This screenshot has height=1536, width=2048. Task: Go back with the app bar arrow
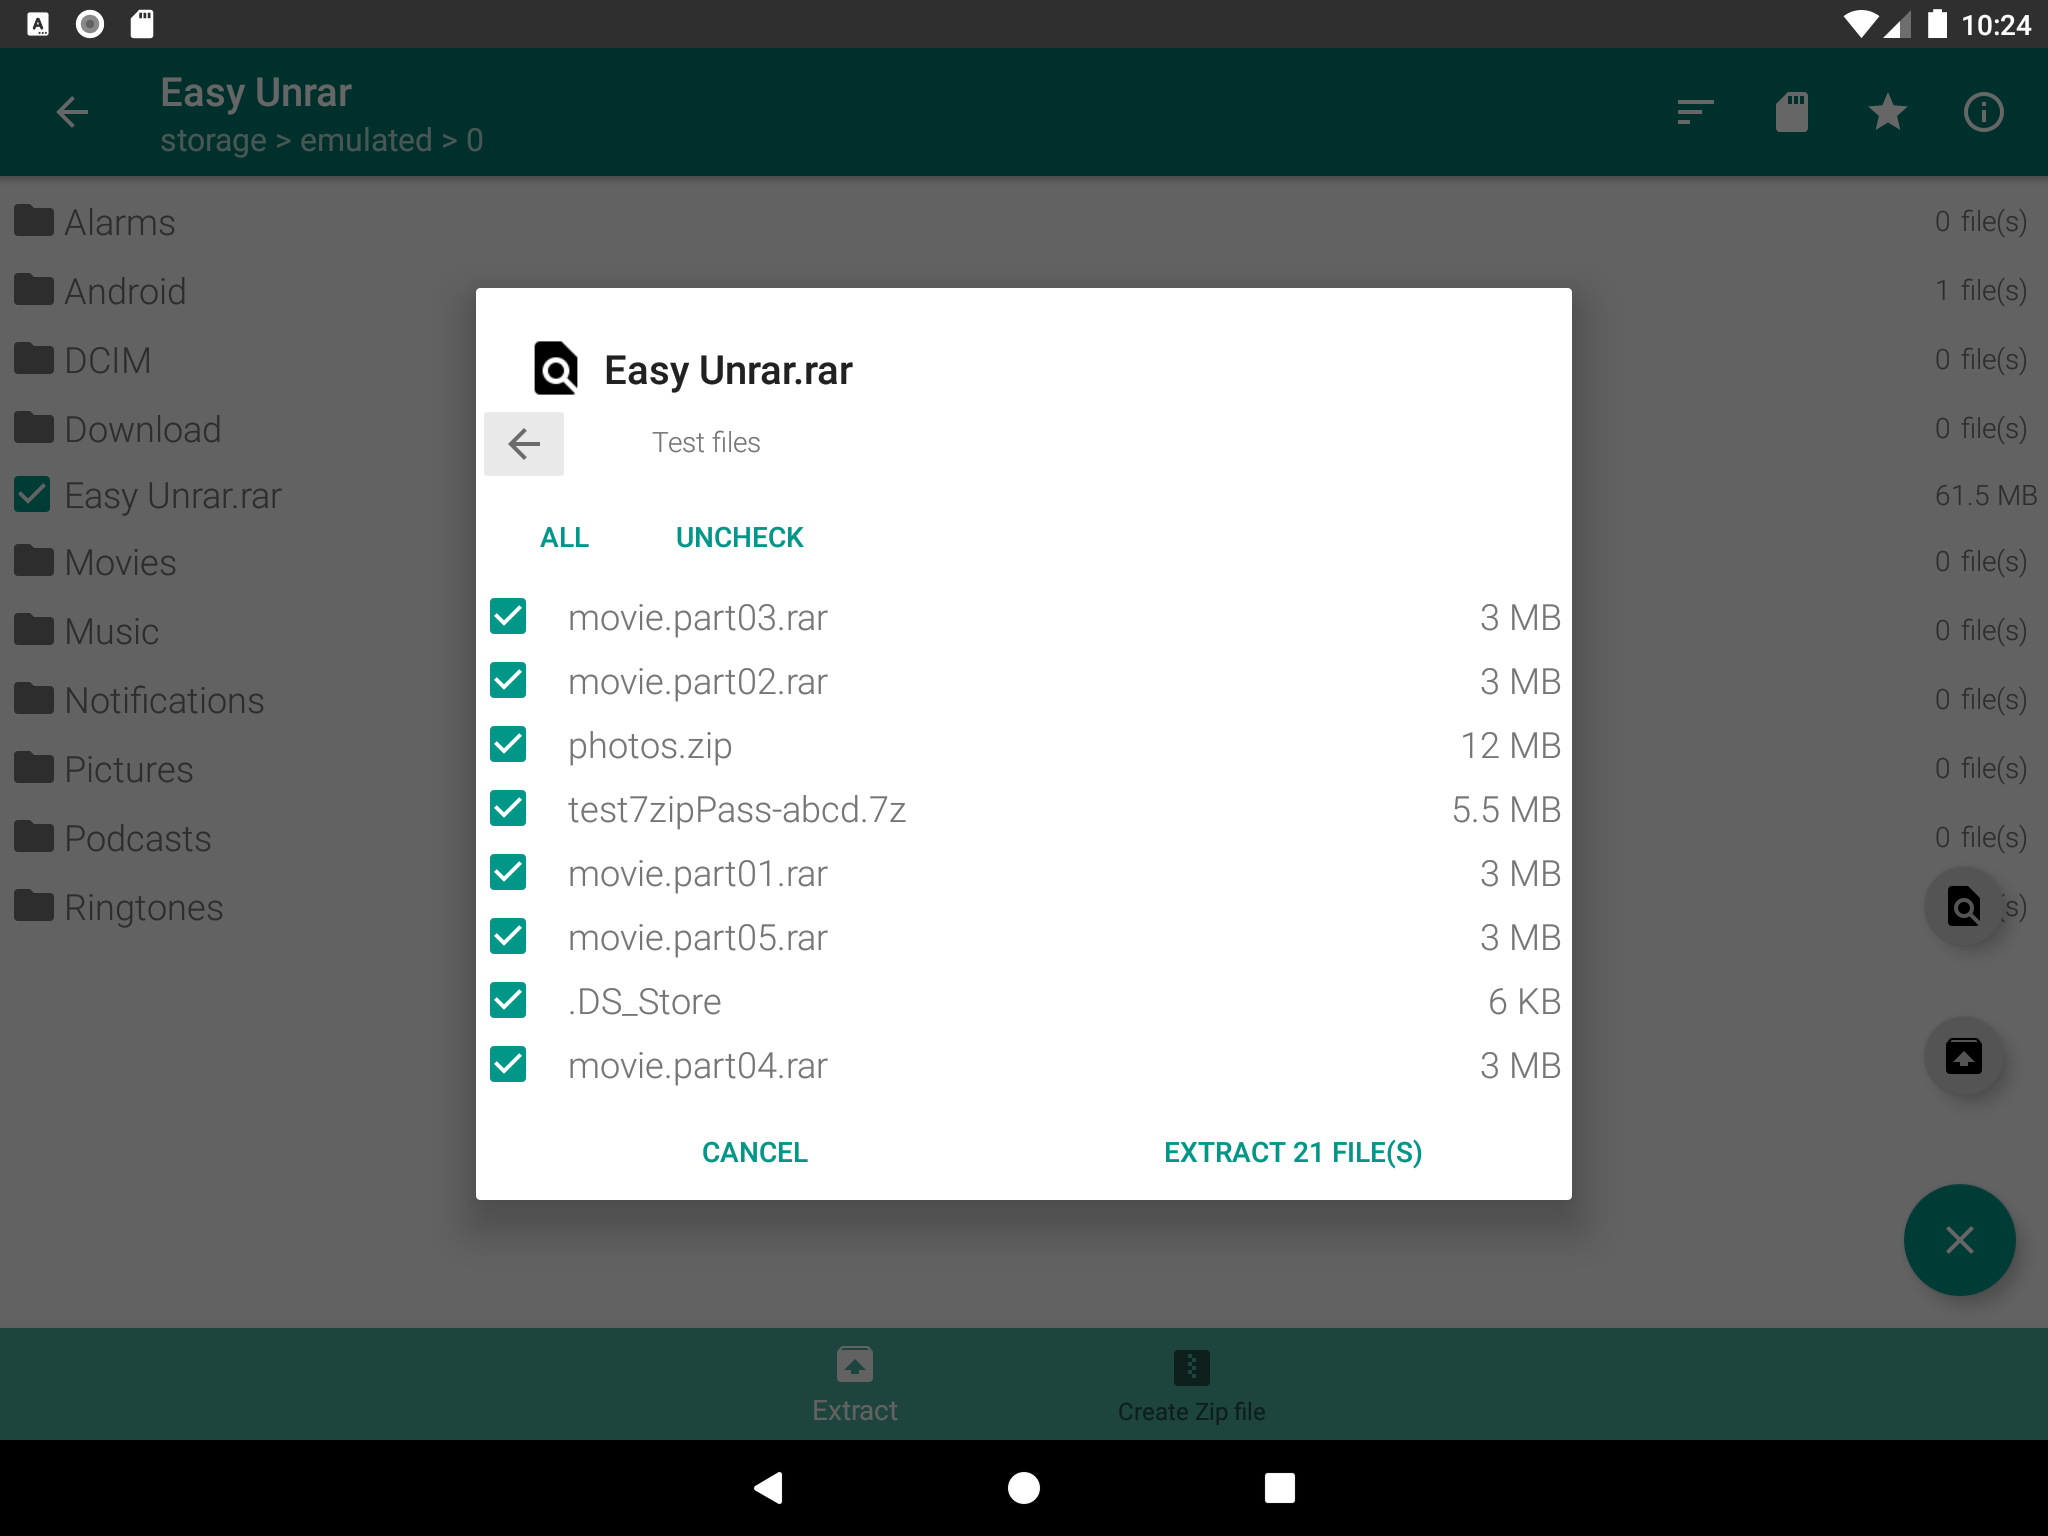point(72,112)
